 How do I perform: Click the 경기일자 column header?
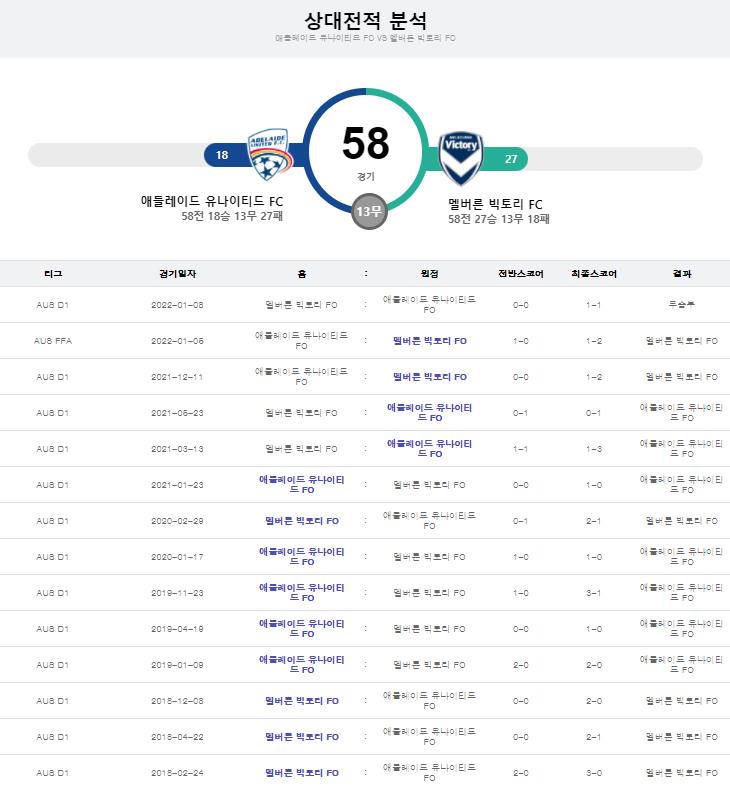pyautogui.click(x=177, y=274)
